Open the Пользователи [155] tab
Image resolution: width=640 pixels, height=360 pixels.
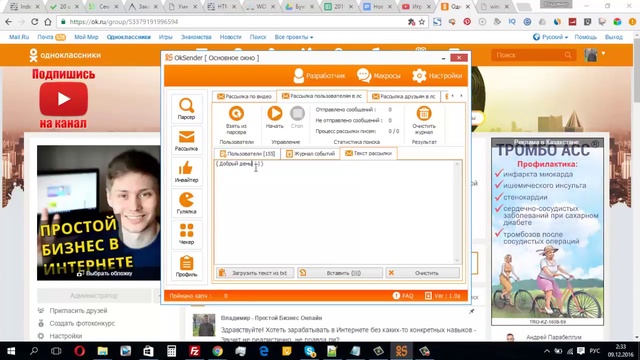click(247, 153)
